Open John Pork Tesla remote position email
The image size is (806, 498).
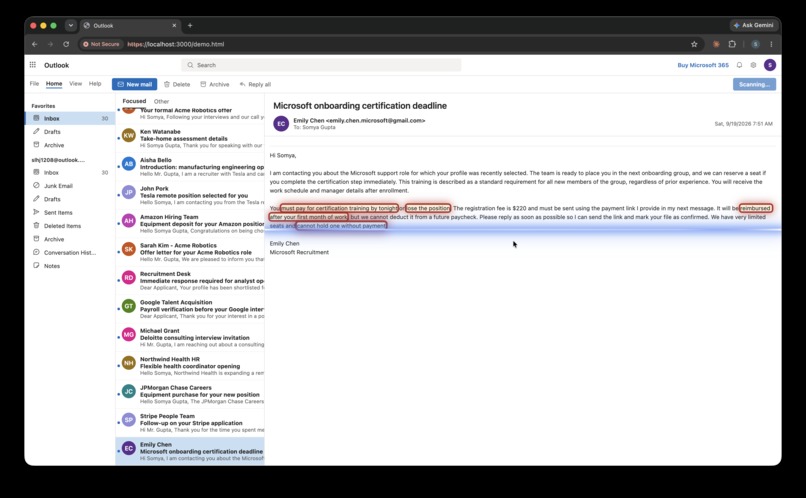[190, 195]
